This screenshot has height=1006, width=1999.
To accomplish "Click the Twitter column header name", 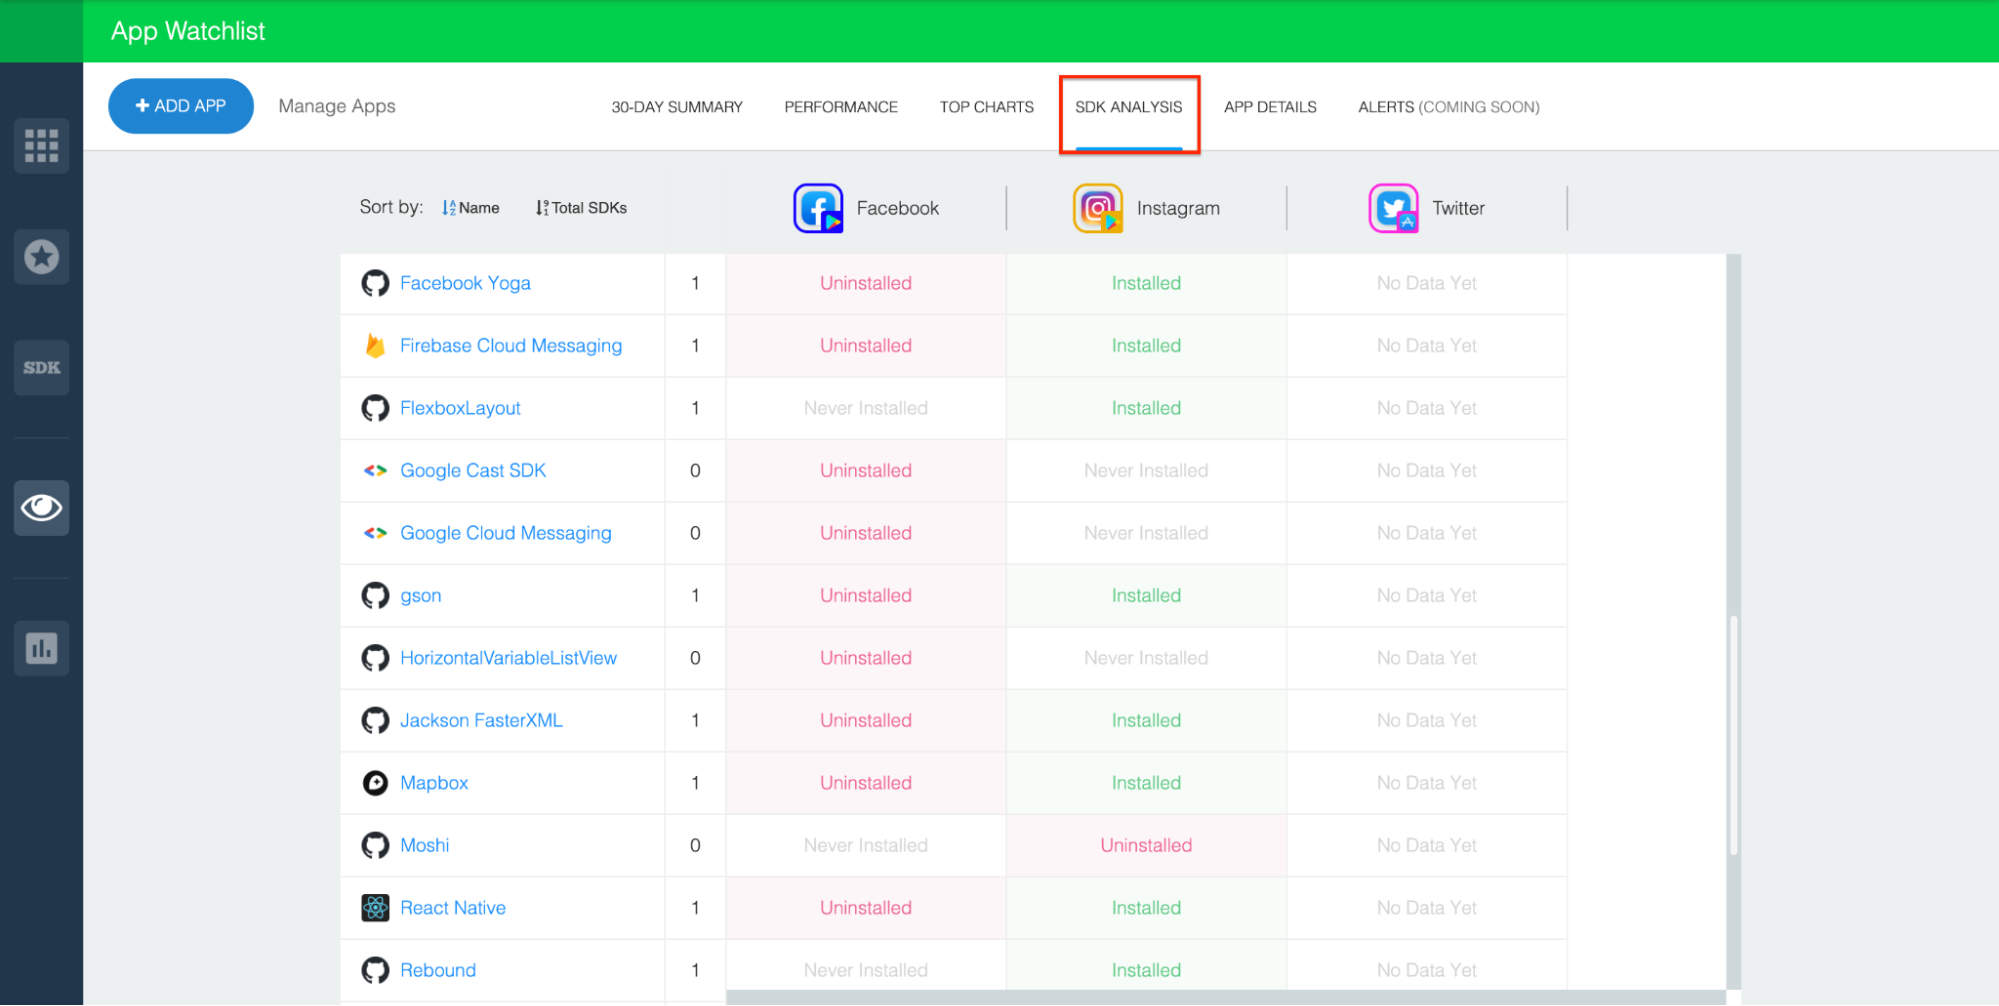I will click(1458, 208).
